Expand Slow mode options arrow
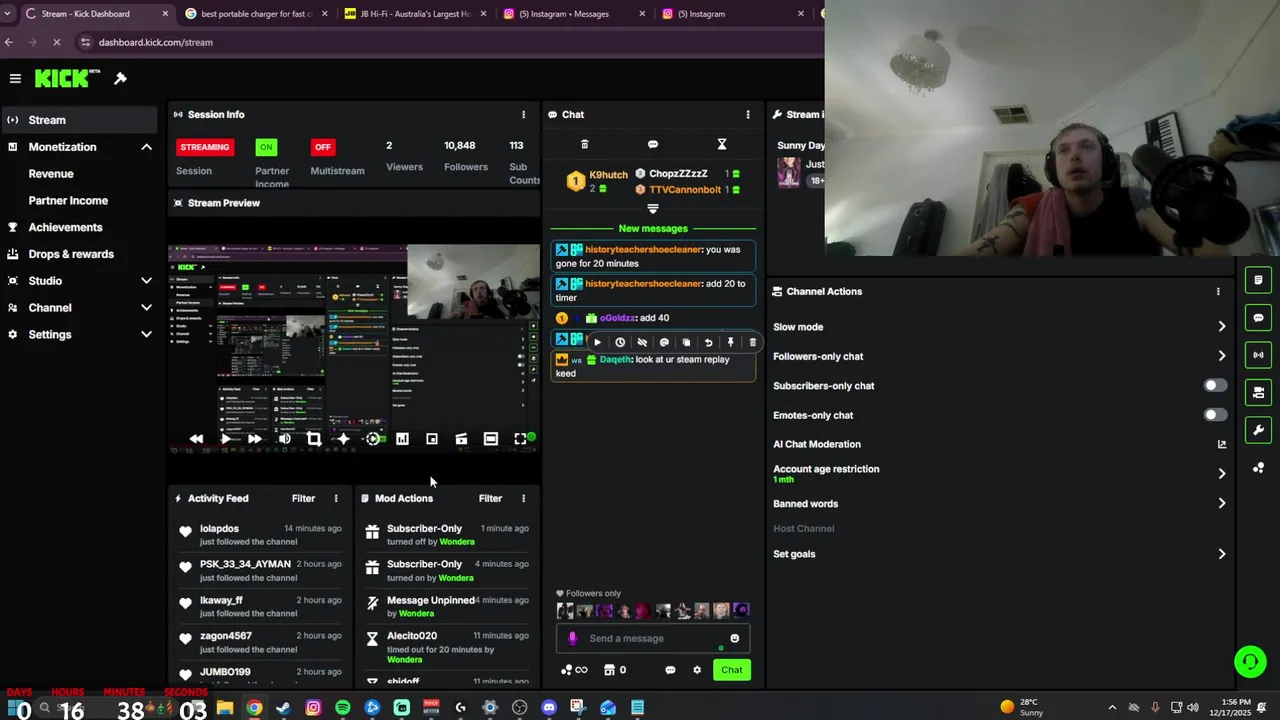 pyautogui.click(x=1221, y=327)
